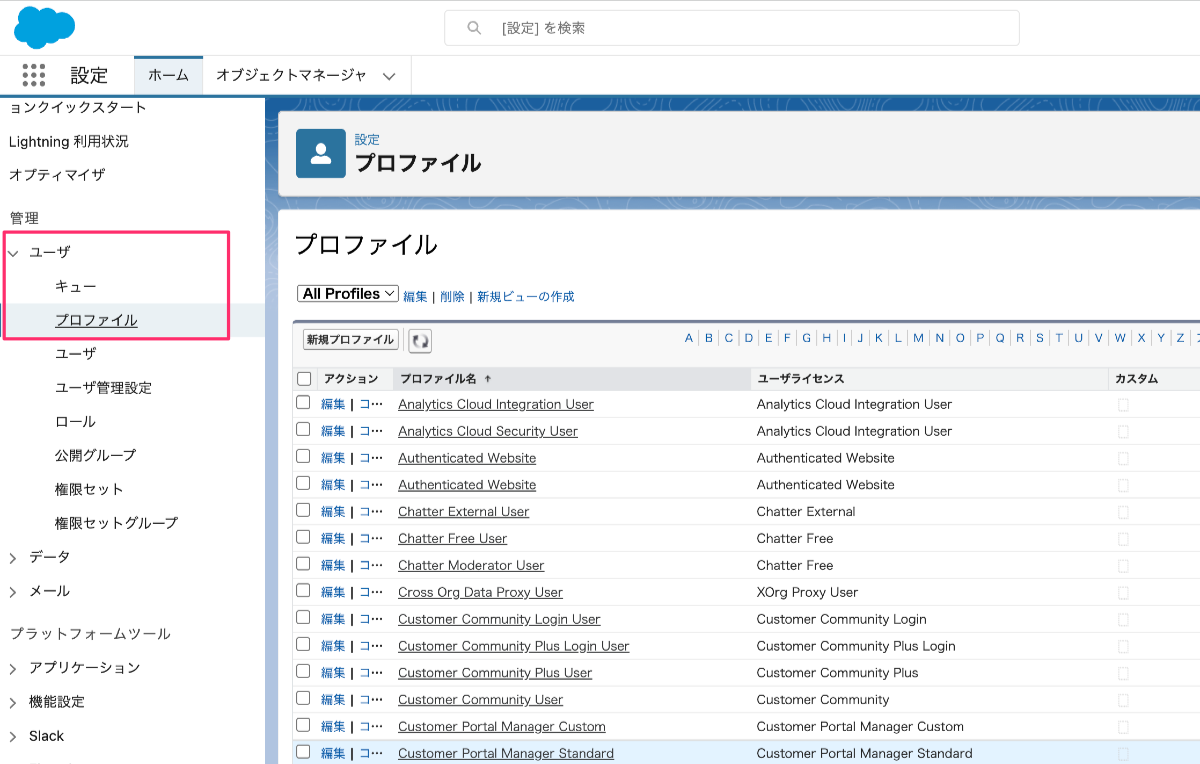Check the Customer Community Login User row
The image size is (1200, 764).
(304, 618)
